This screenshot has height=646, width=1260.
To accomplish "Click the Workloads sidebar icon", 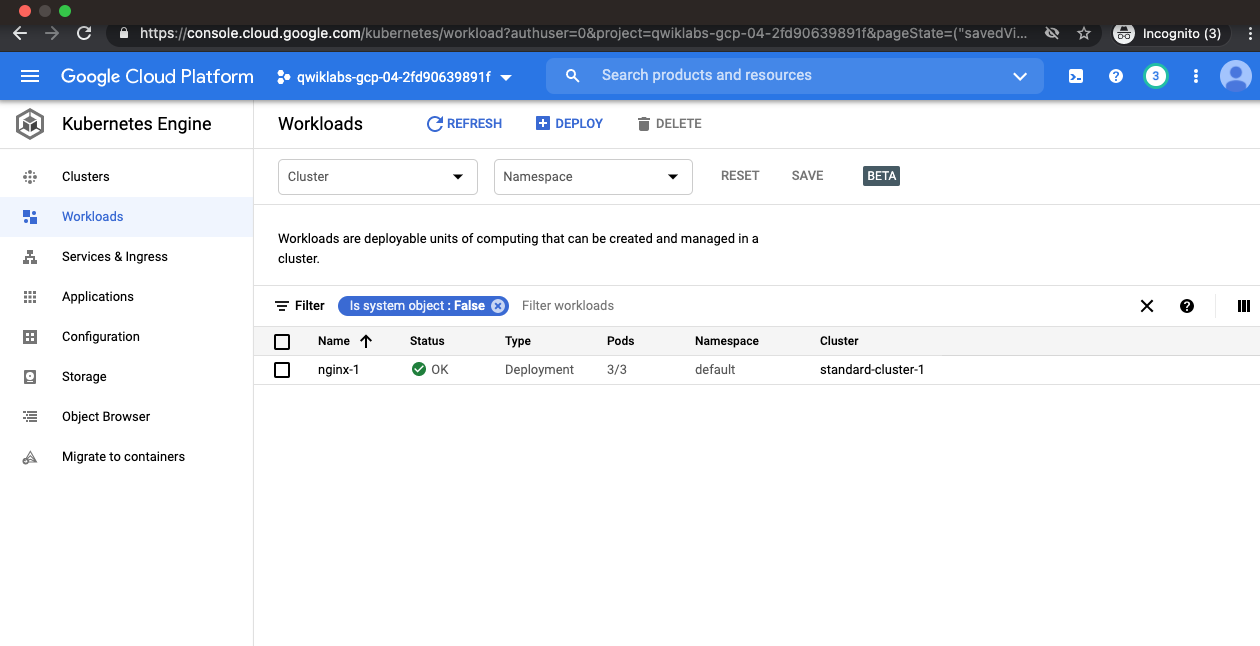I will 30,217.
